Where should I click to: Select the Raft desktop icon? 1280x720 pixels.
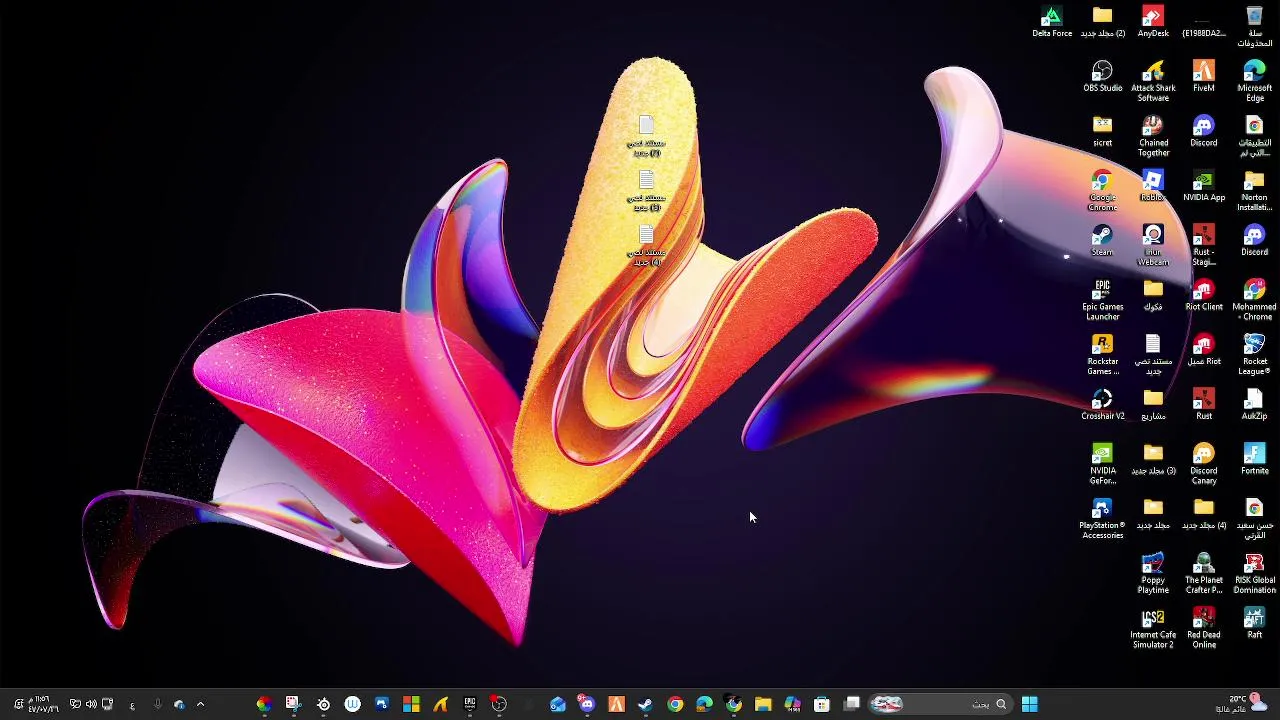tap(1254, 624)
